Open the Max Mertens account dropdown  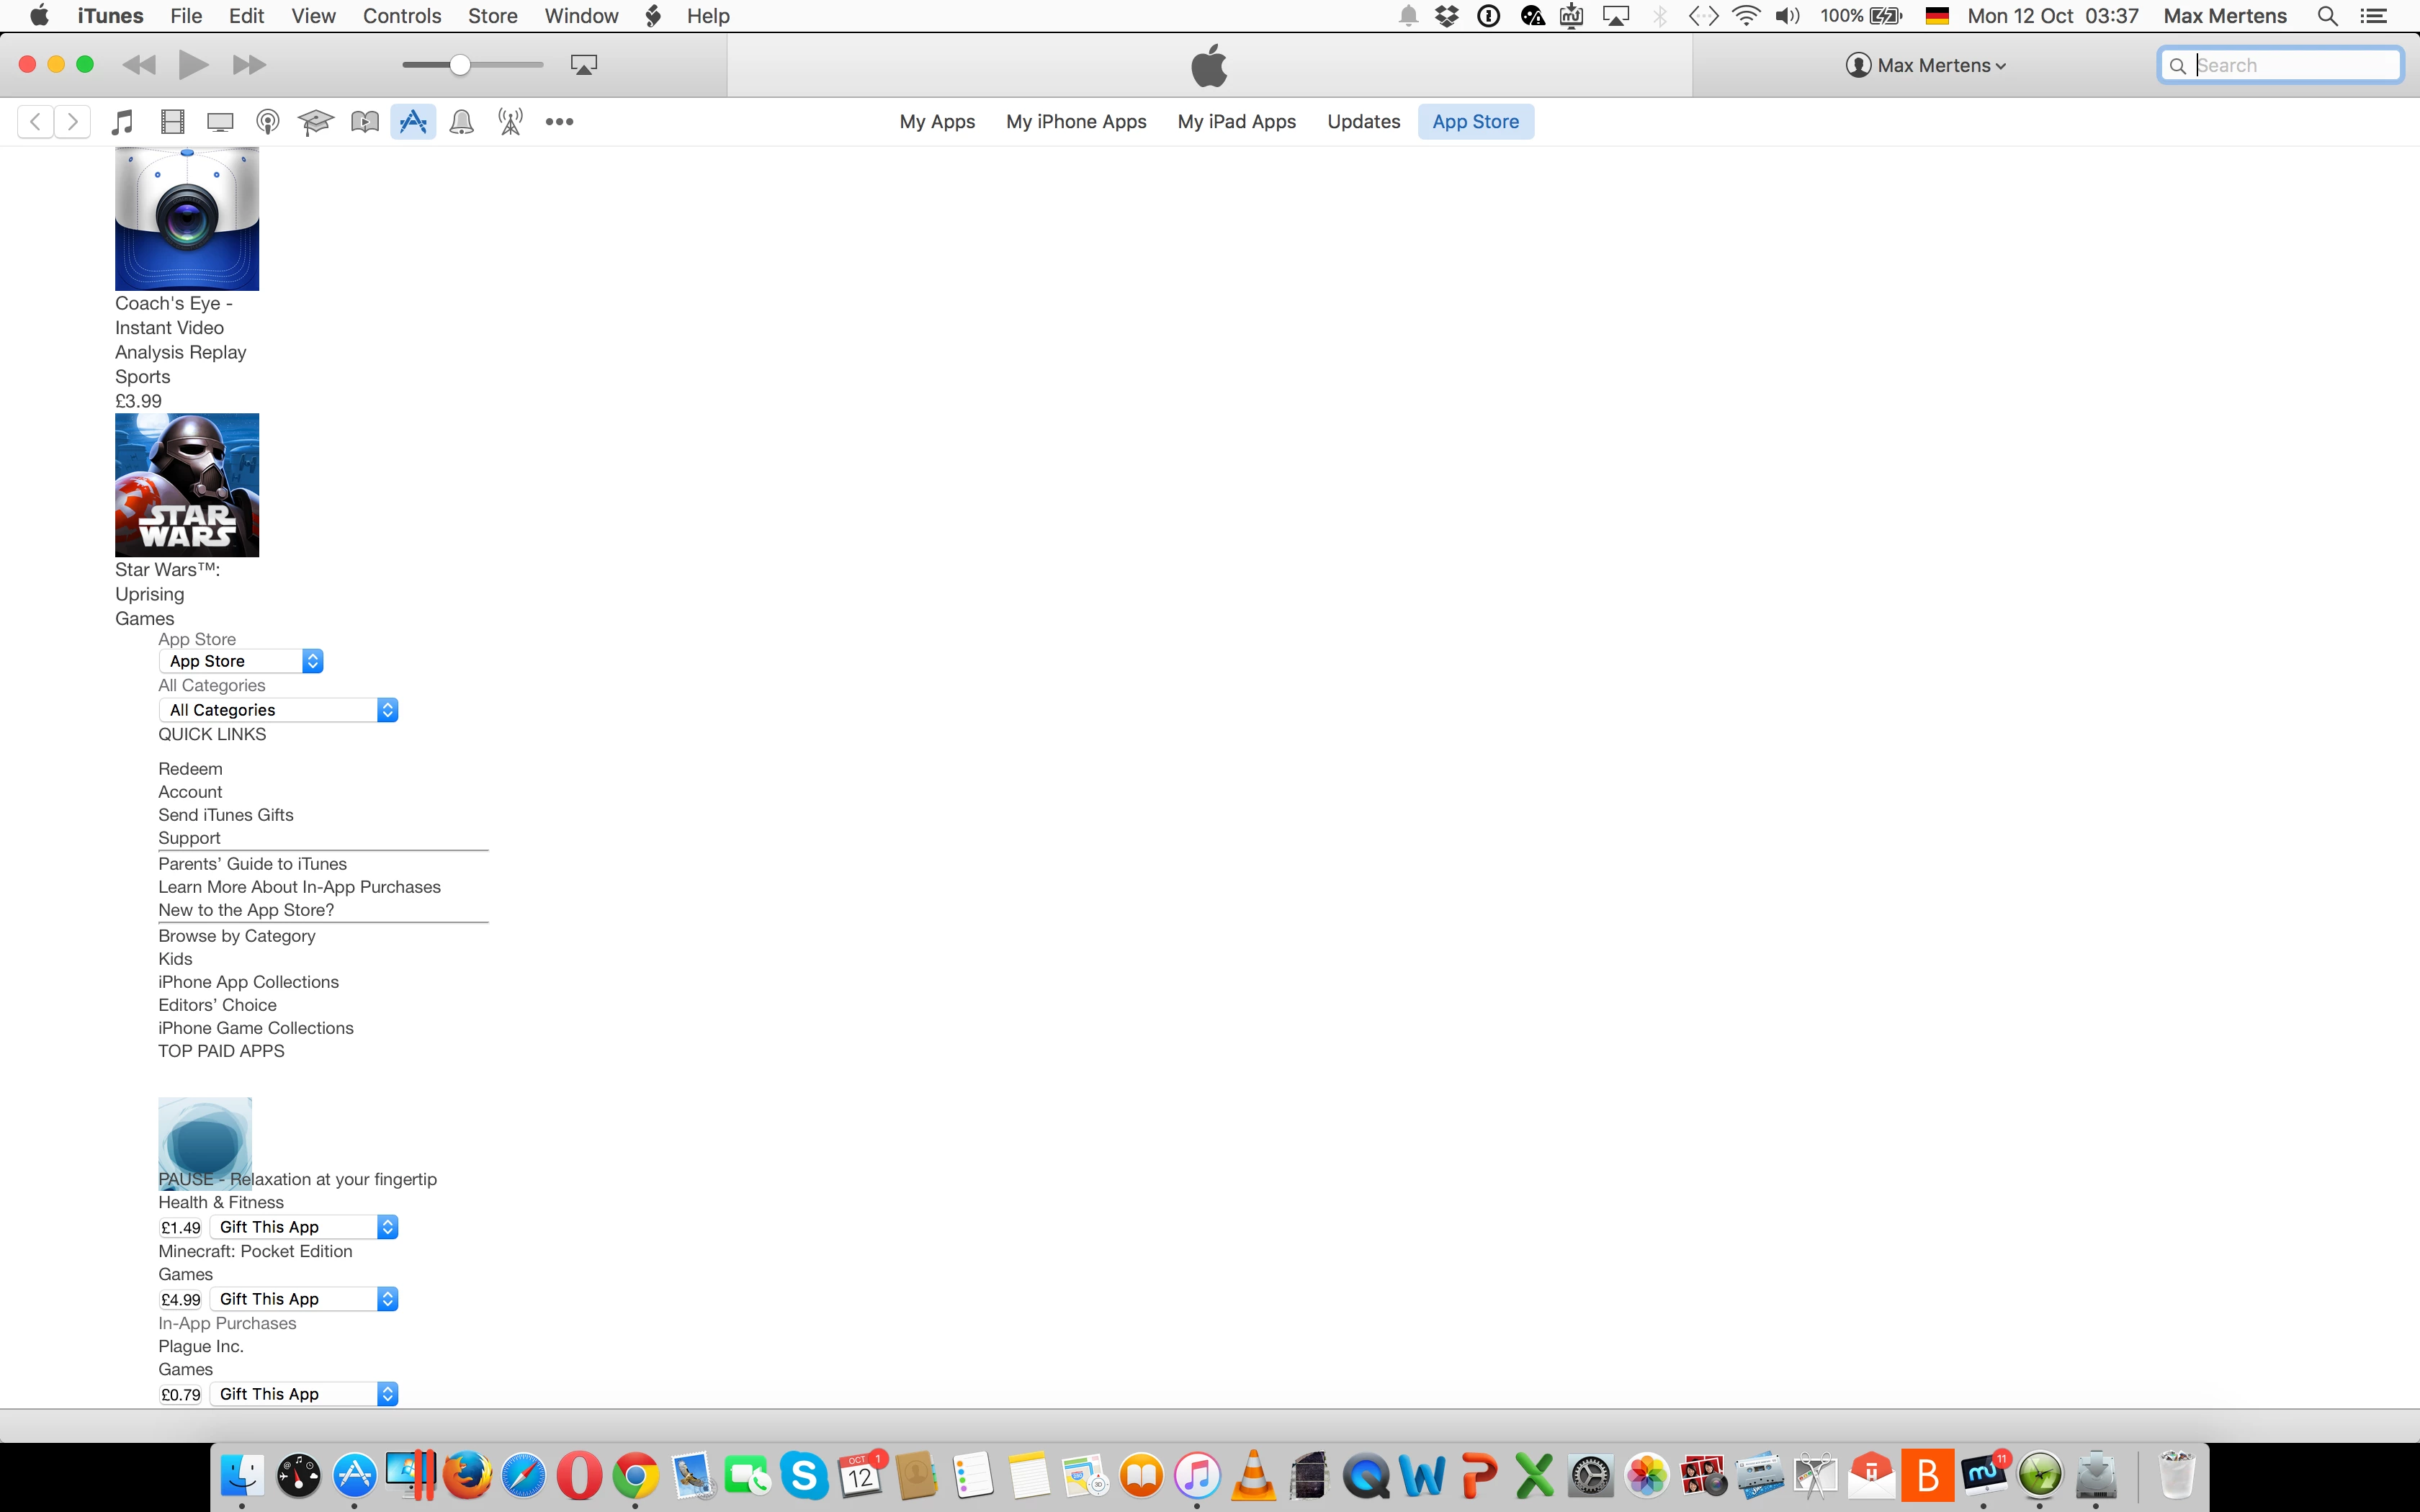coord(1925,66)
